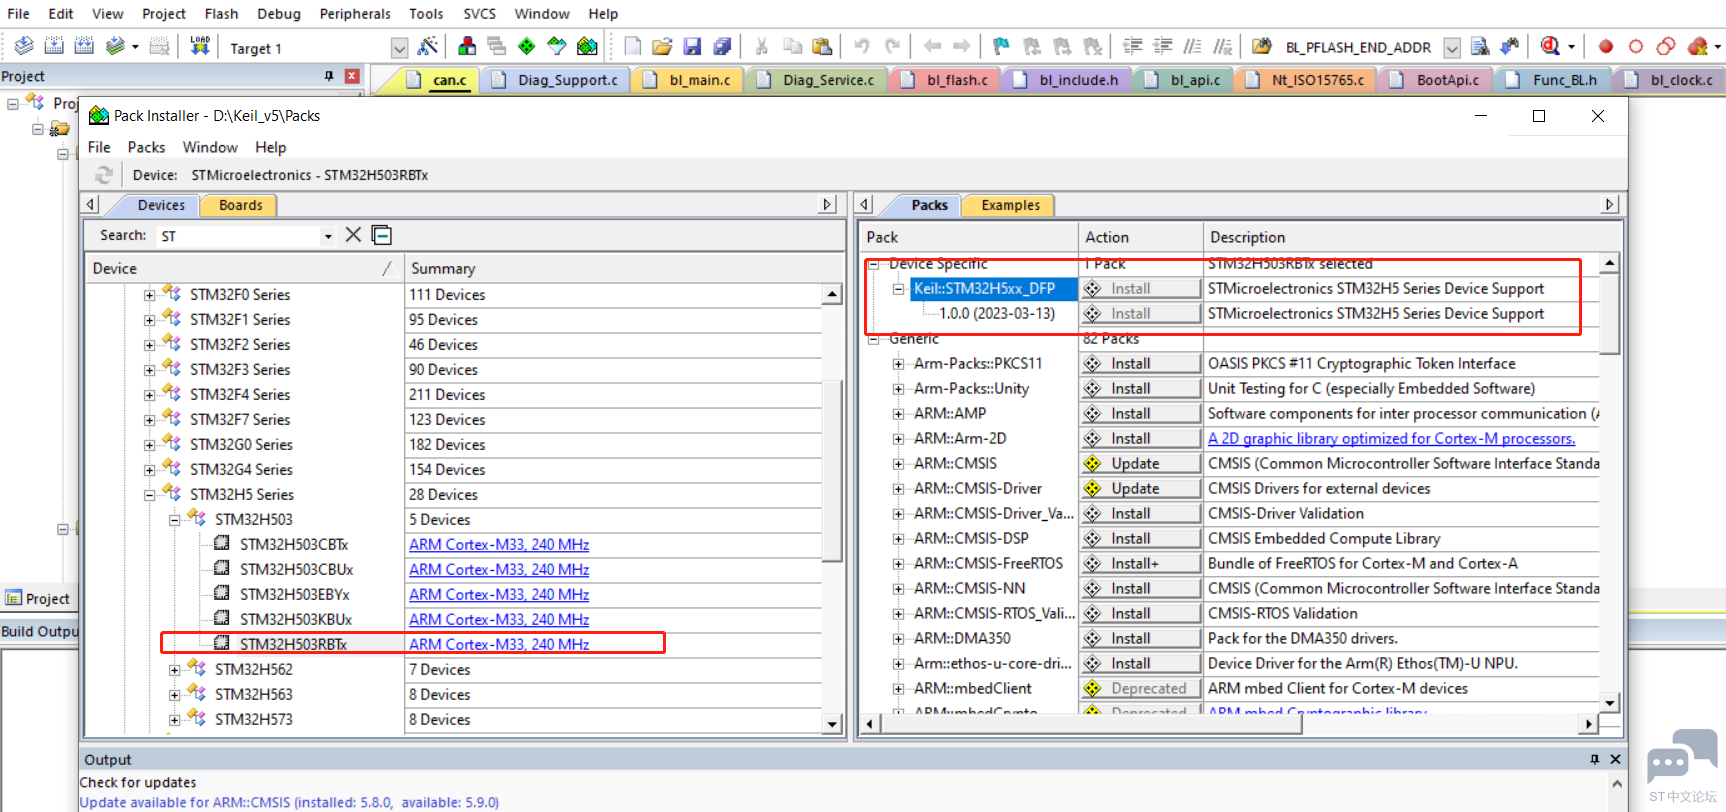Open the Packs menu in Pack Installer

(146, 147)
